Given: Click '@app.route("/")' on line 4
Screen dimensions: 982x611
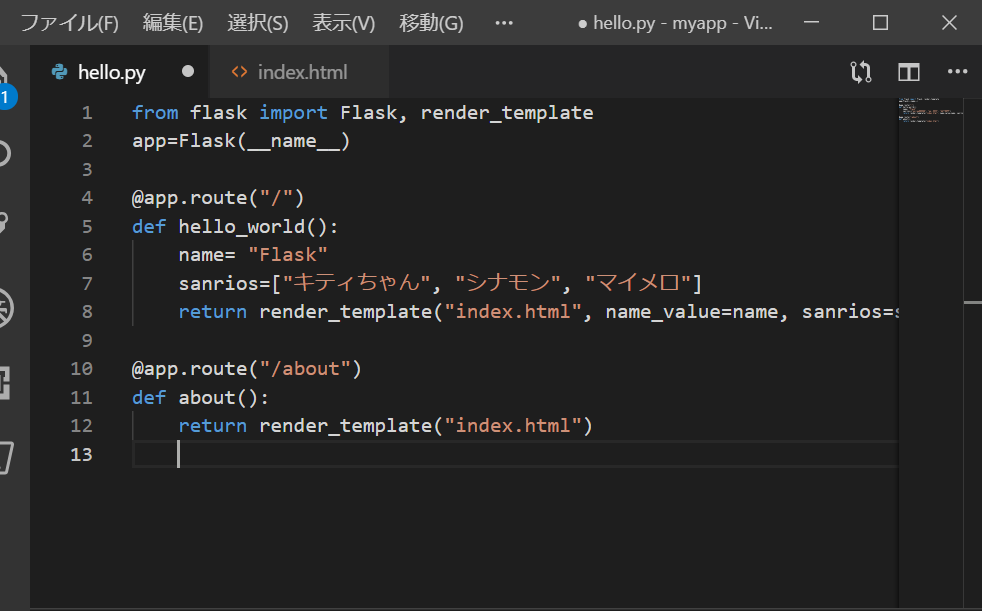Looking at the screenshot, I should pyautogui.click(x=218, y=198).
